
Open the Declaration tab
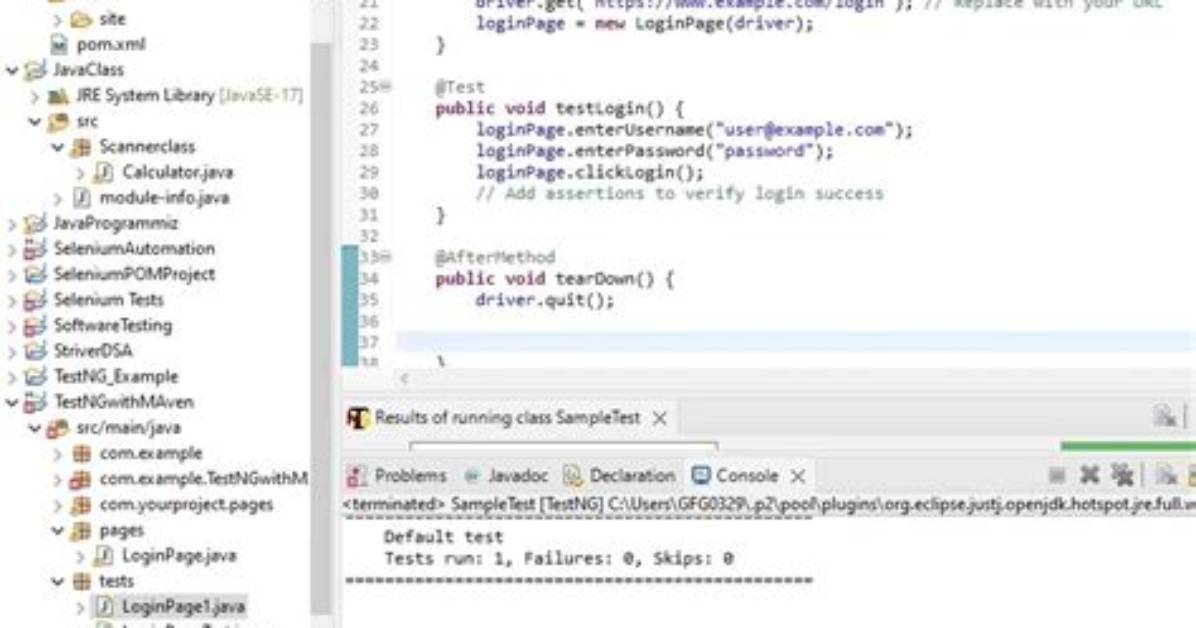pyautogui.click(x=619, y=476)
